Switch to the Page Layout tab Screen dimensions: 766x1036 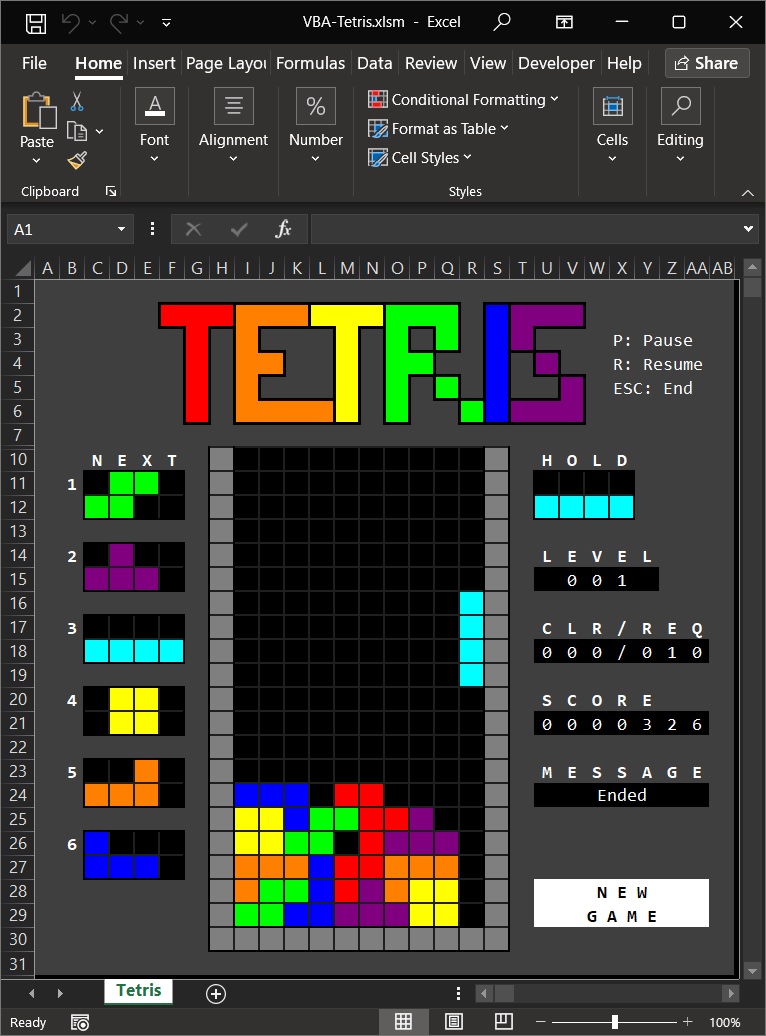[x=226, y=63]
